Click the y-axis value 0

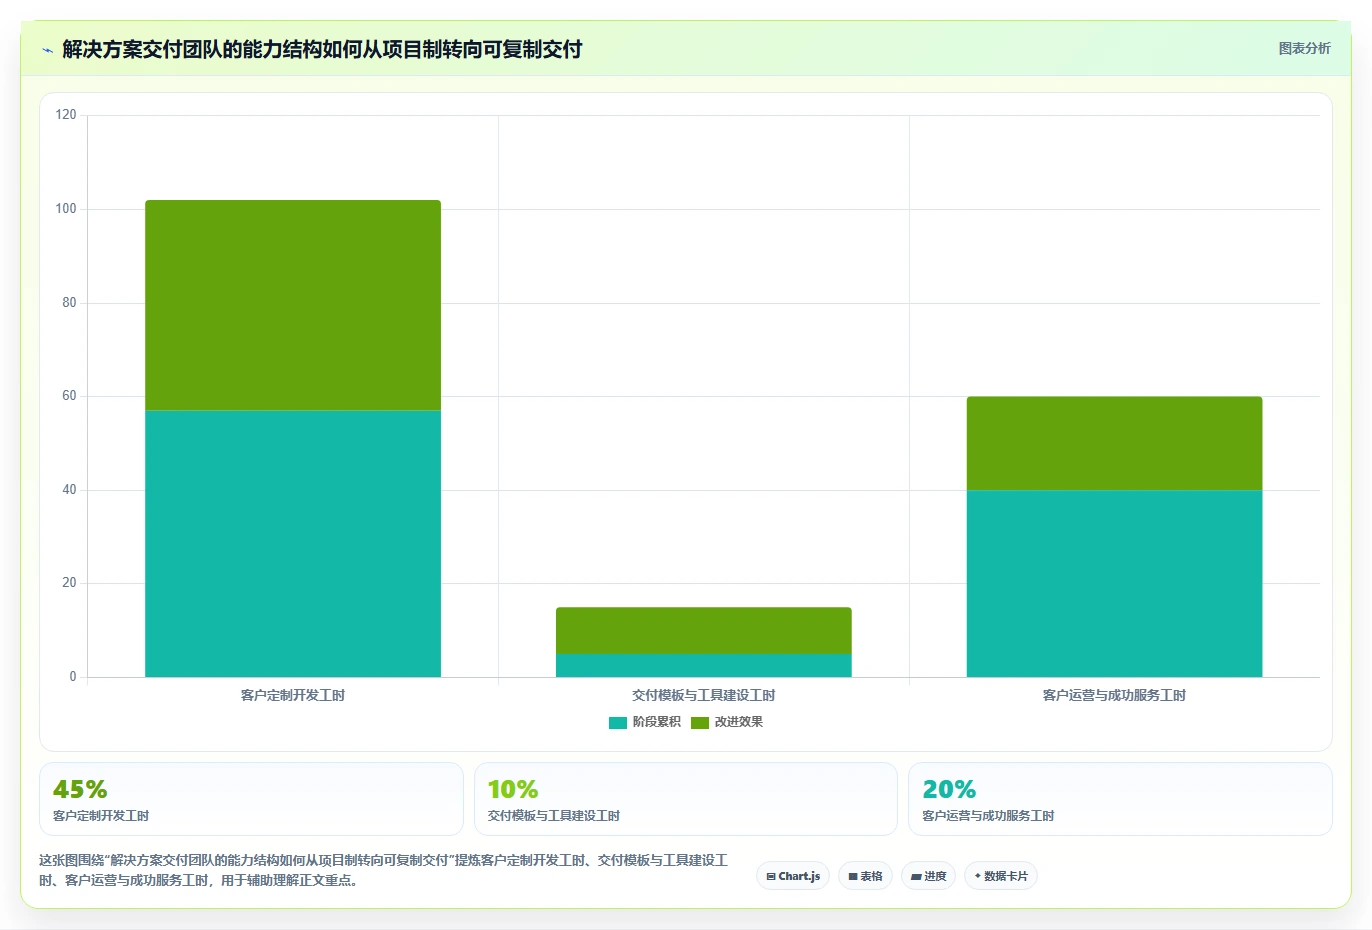coord(73,677)
